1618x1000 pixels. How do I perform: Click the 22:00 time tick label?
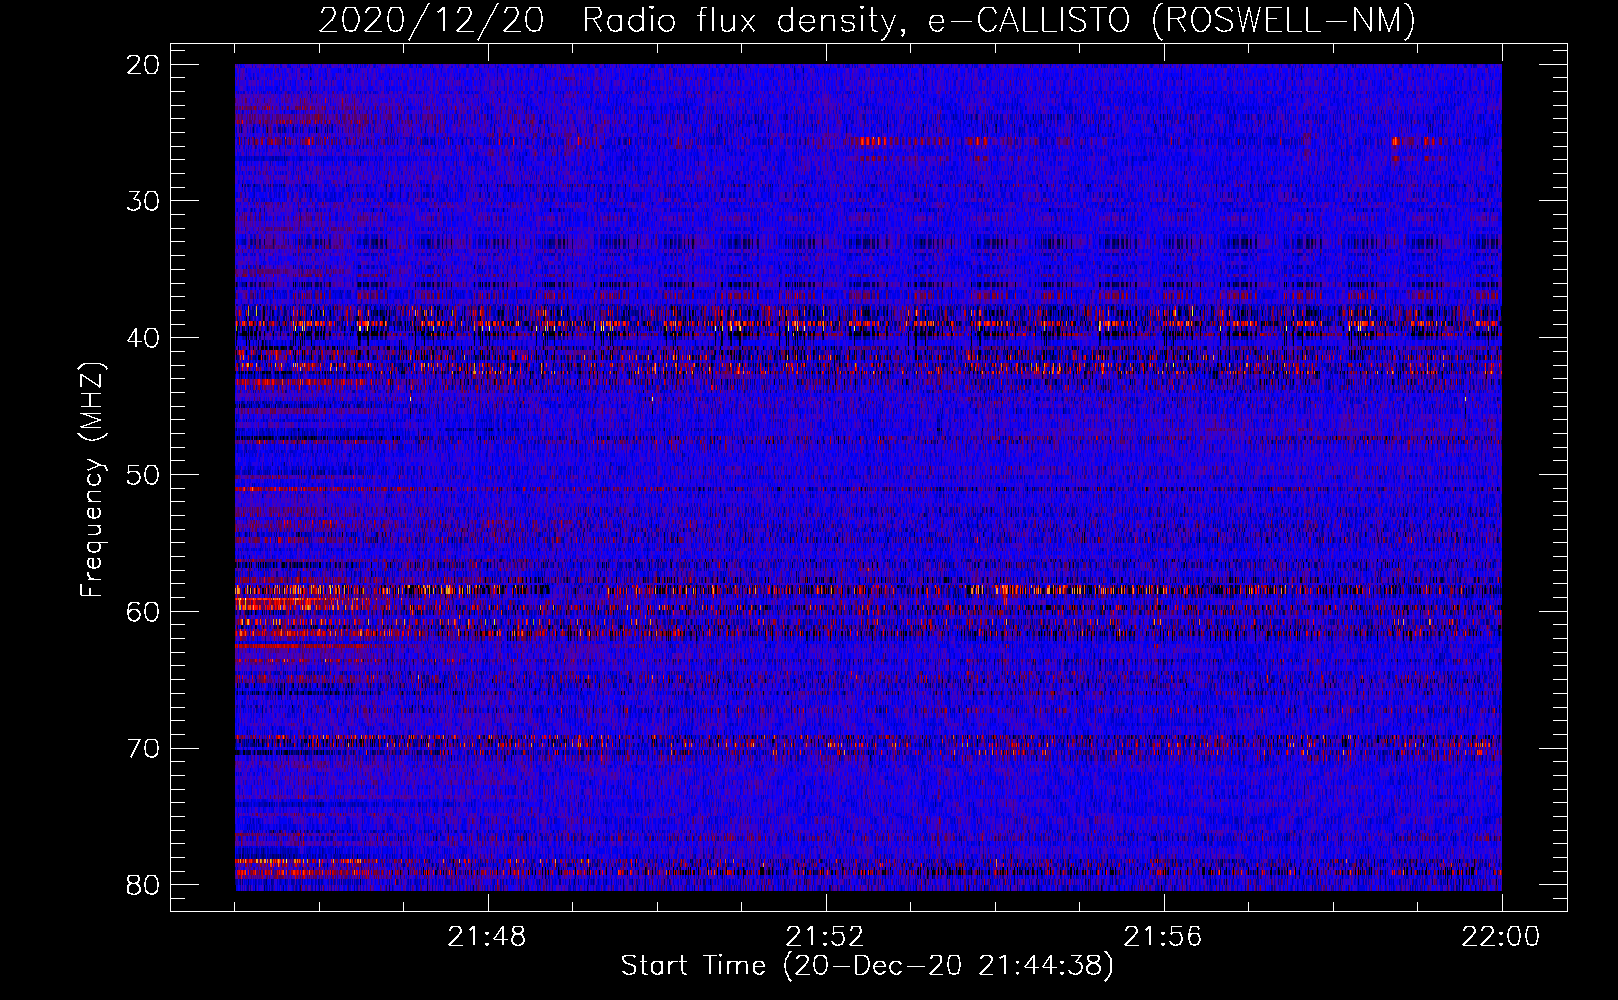click(x=1501, y=937)
